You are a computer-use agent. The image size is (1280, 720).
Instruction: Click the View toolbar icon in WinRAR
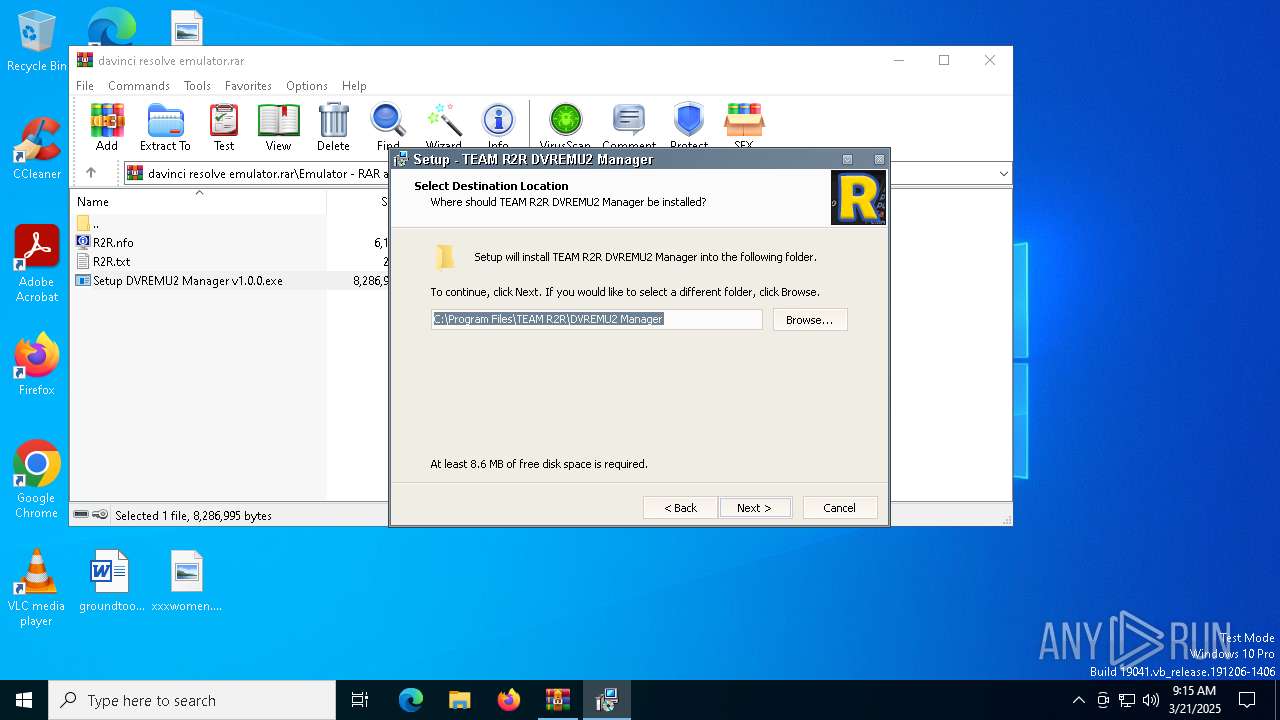[x=278, y=127]
